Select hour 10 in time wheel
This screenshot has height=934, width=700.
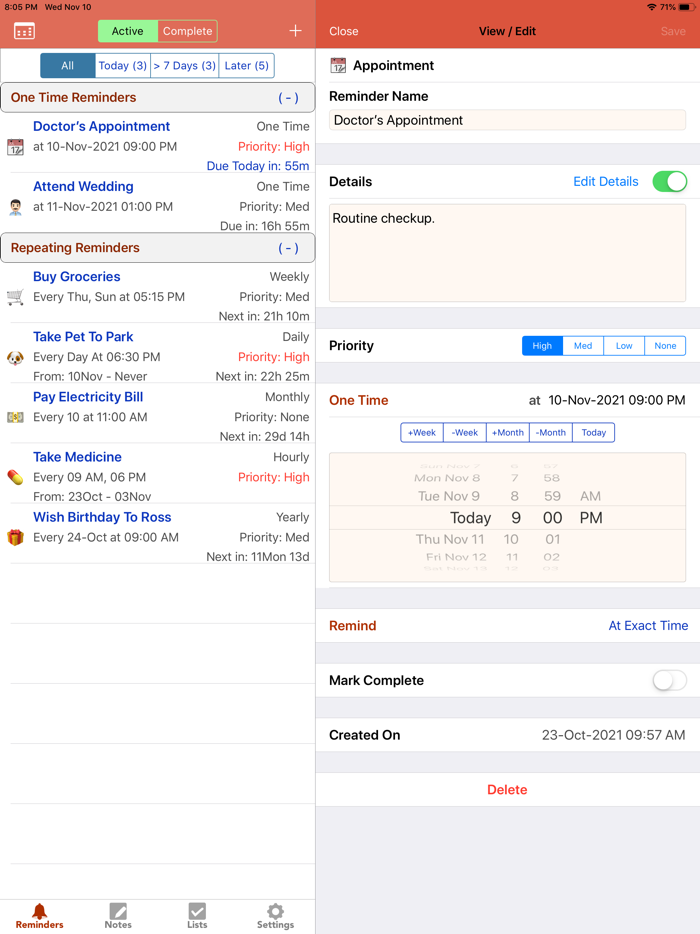tap(511, 539)
